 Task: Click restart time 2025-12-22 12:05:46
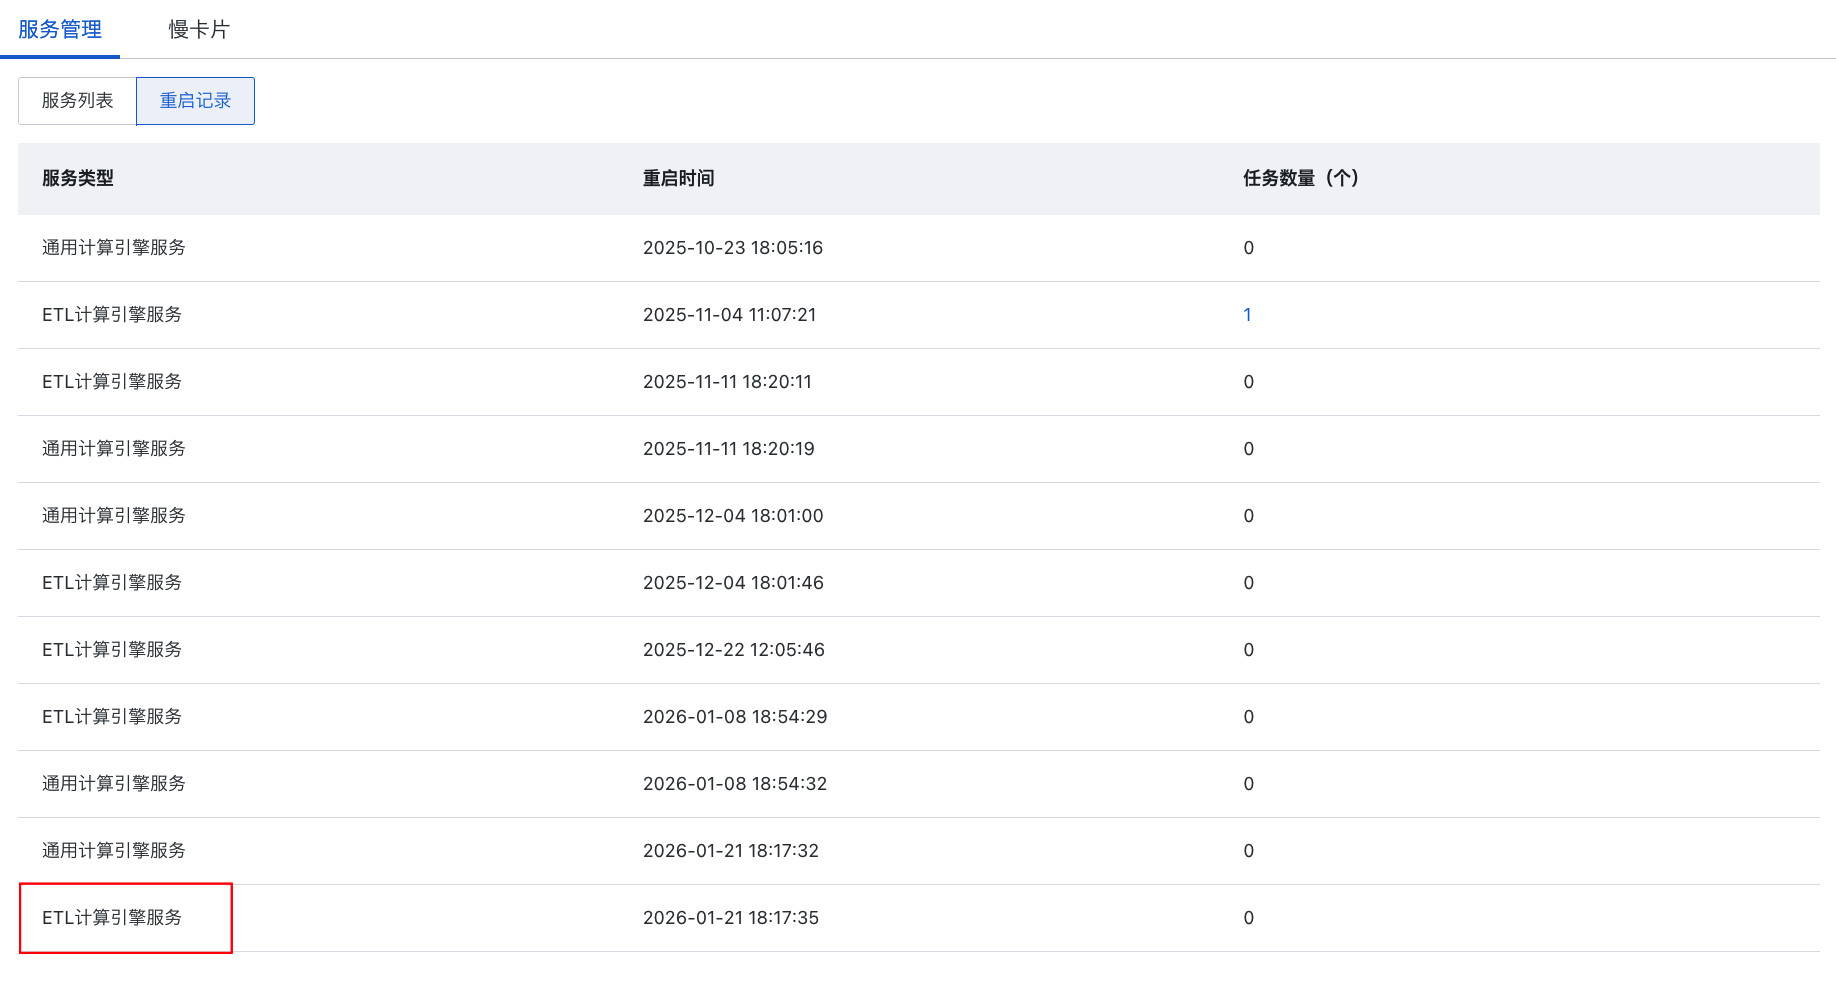click(x=733, y=650)
